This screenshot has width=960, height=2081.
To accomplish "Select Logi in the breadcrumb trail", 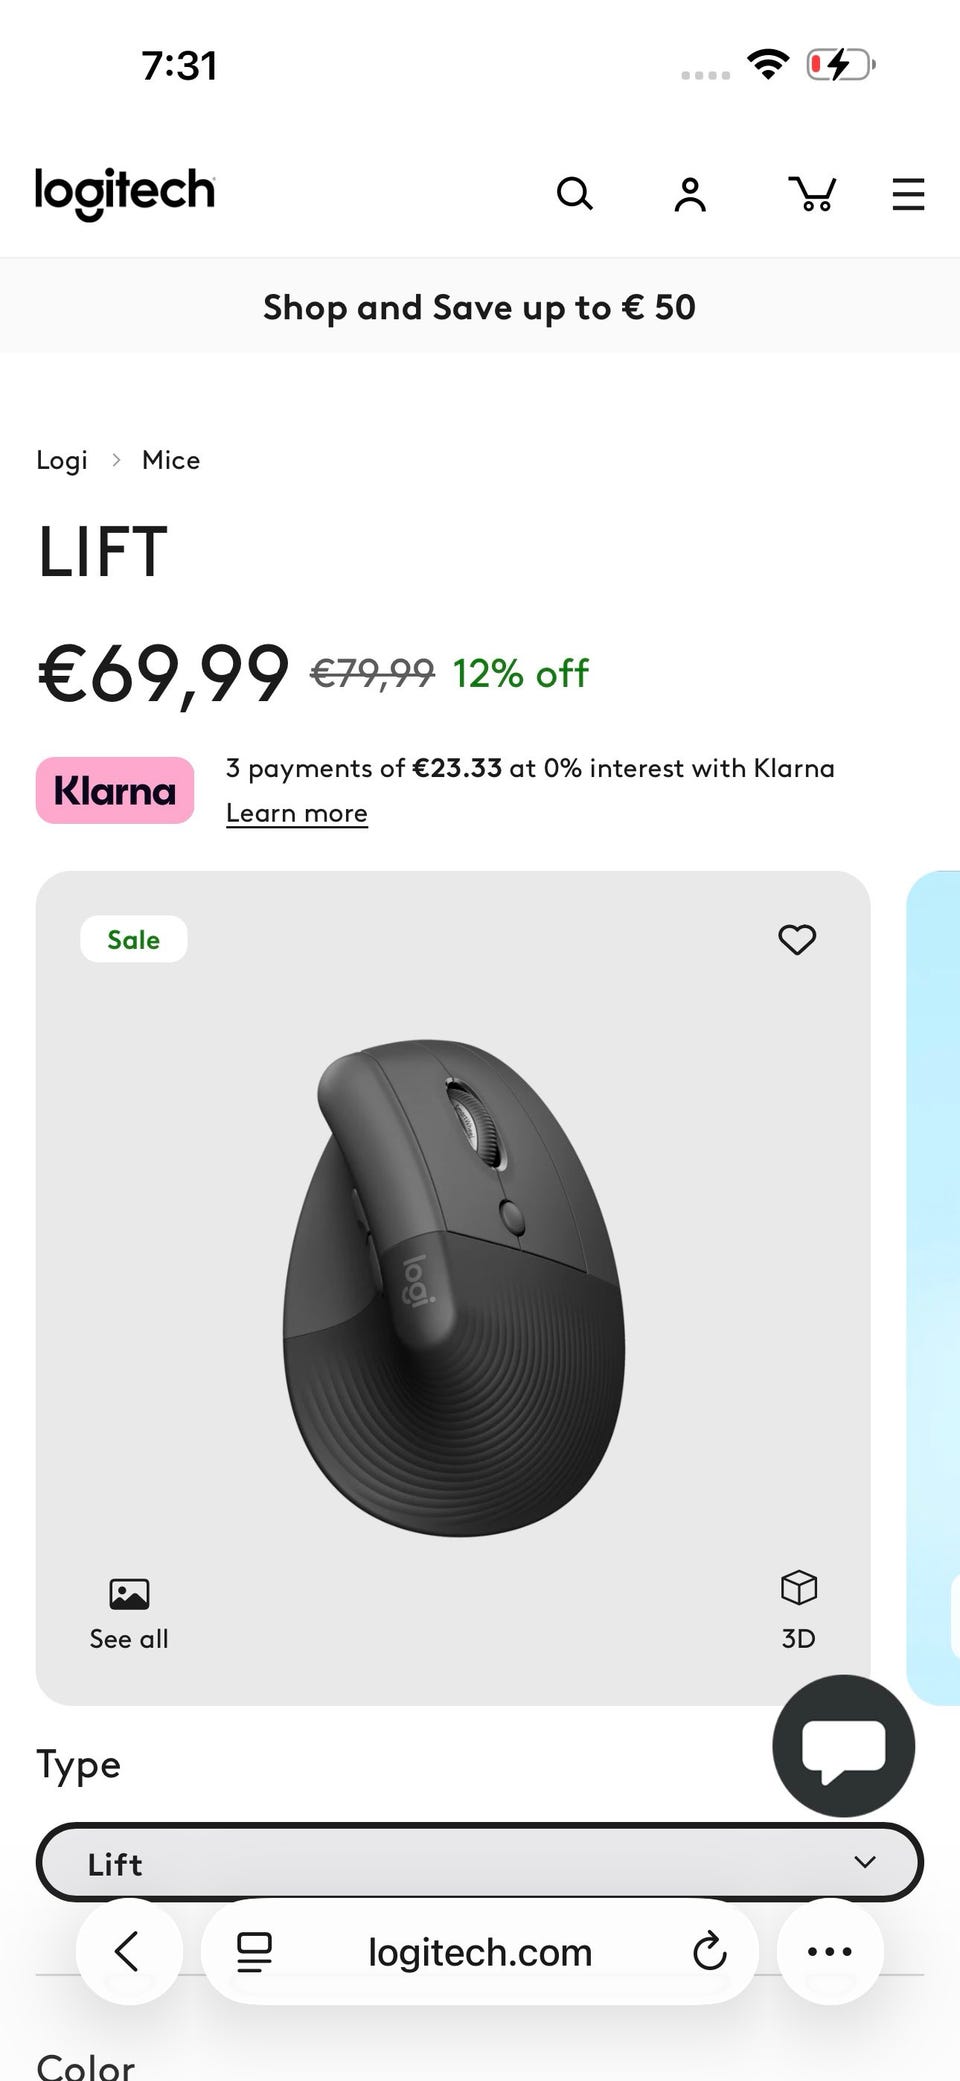I will point(61,459).
